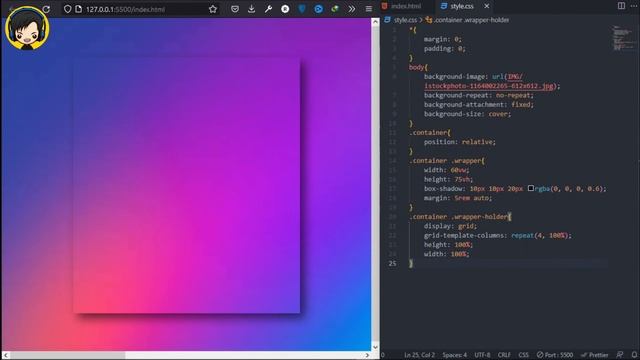This screenshot has width=640, height=360.
Task: Click line number 25 in the gutter
Action: coord(392,264)
